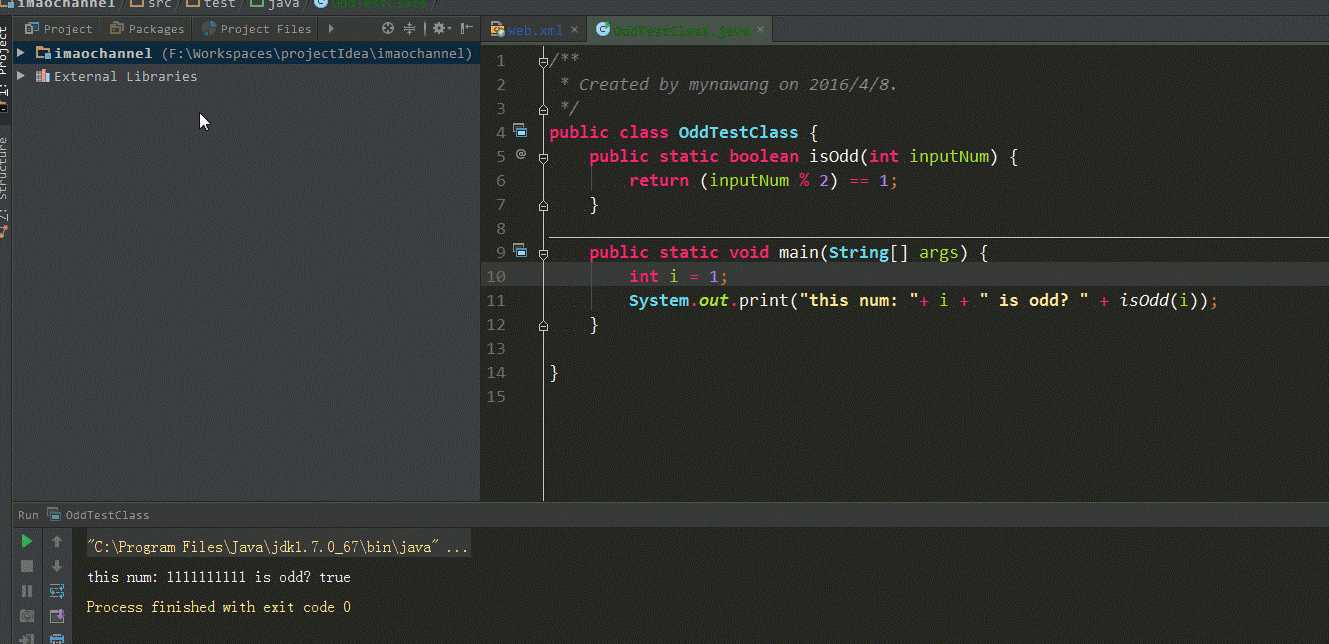Screen dimensions: 1329x644
Task: Switch to the Packages view tab
Action: (148, 29)
